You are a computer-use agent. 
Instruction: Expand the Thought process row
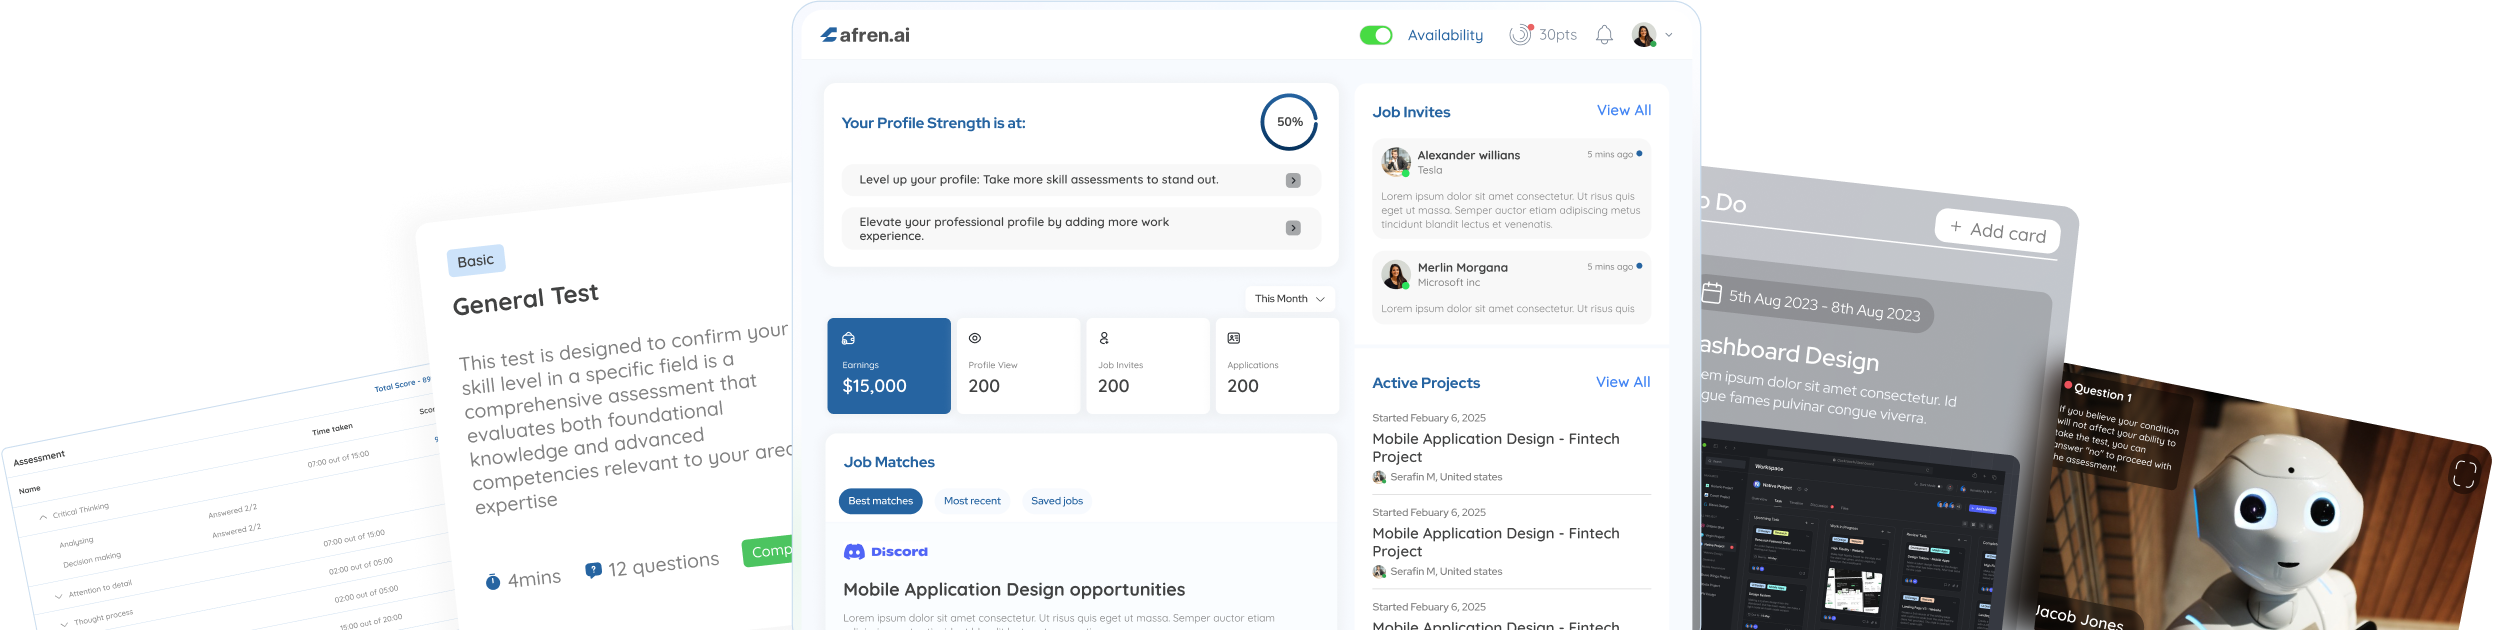click(65, 624)
